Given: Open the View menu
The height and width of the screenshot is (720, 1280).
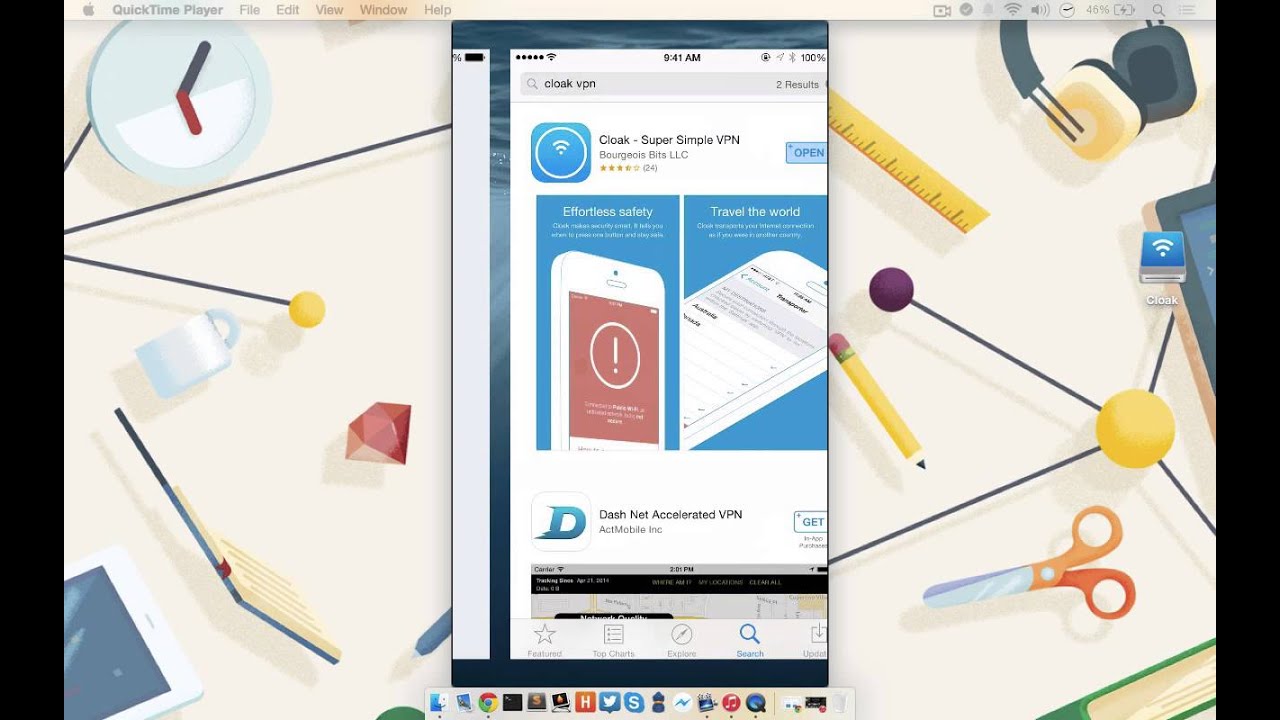Looking at the screenshot, I should 329,10.
